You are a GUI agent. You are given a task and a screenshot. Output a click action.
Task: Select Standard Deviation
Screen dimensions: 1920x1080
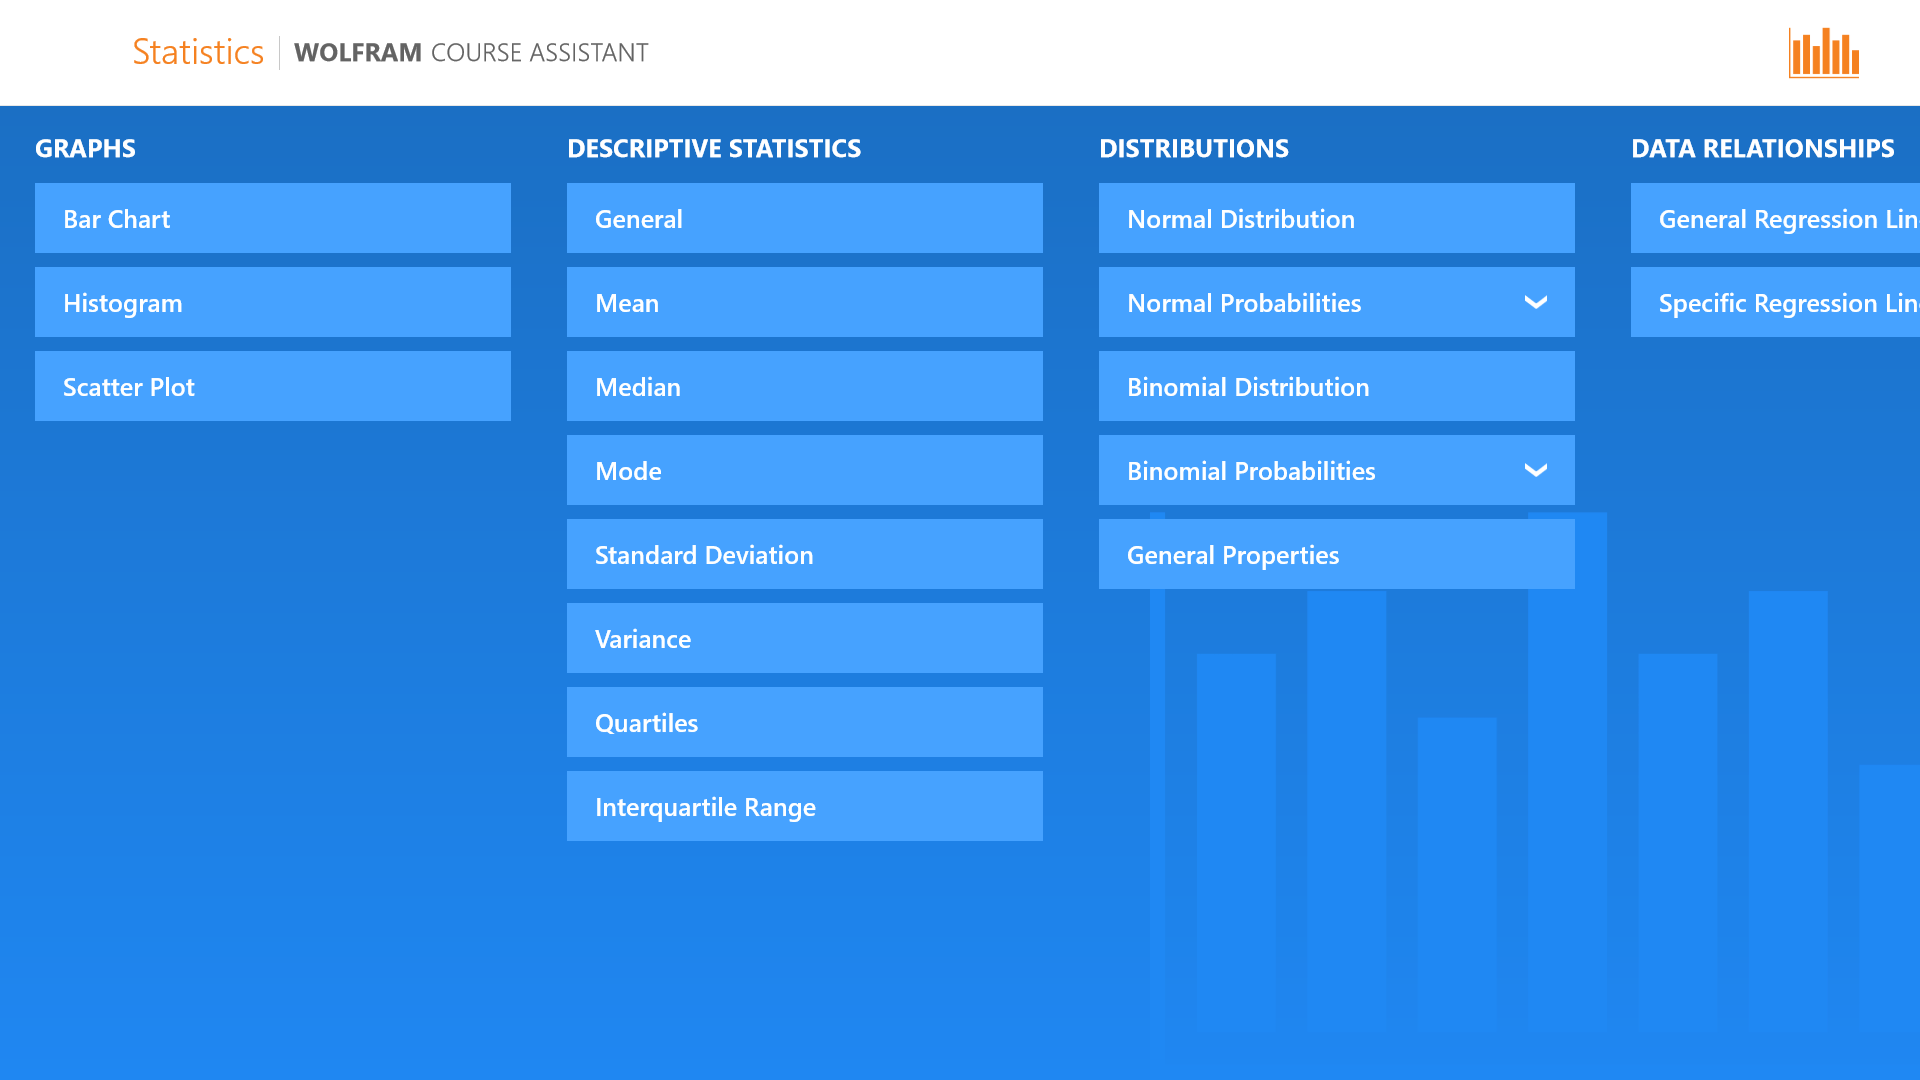[x=804, y=554]
